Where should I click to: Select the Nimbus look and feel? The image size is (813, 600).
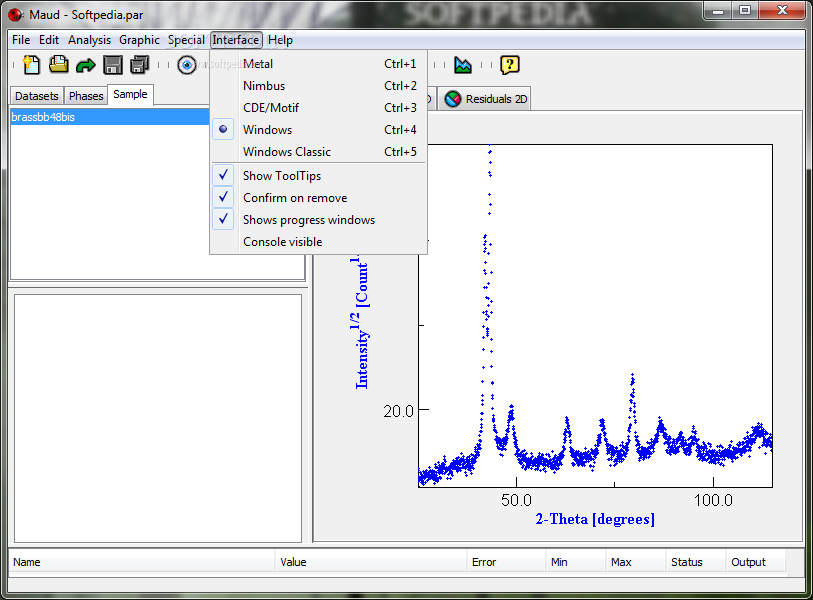(x=318, y=86)
